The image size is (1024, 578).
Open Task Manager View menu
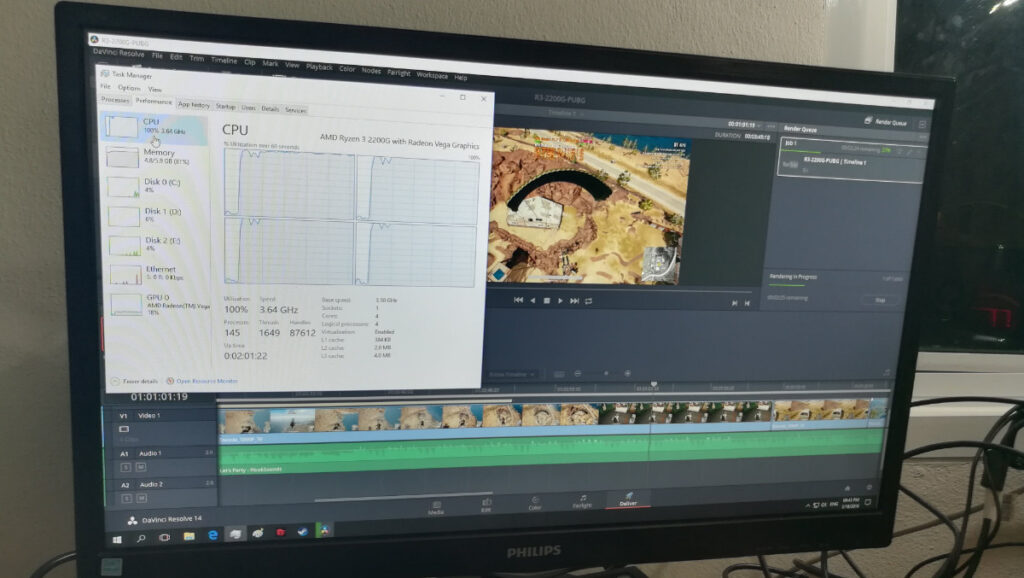pyautogui.click(x=155, y=89)
